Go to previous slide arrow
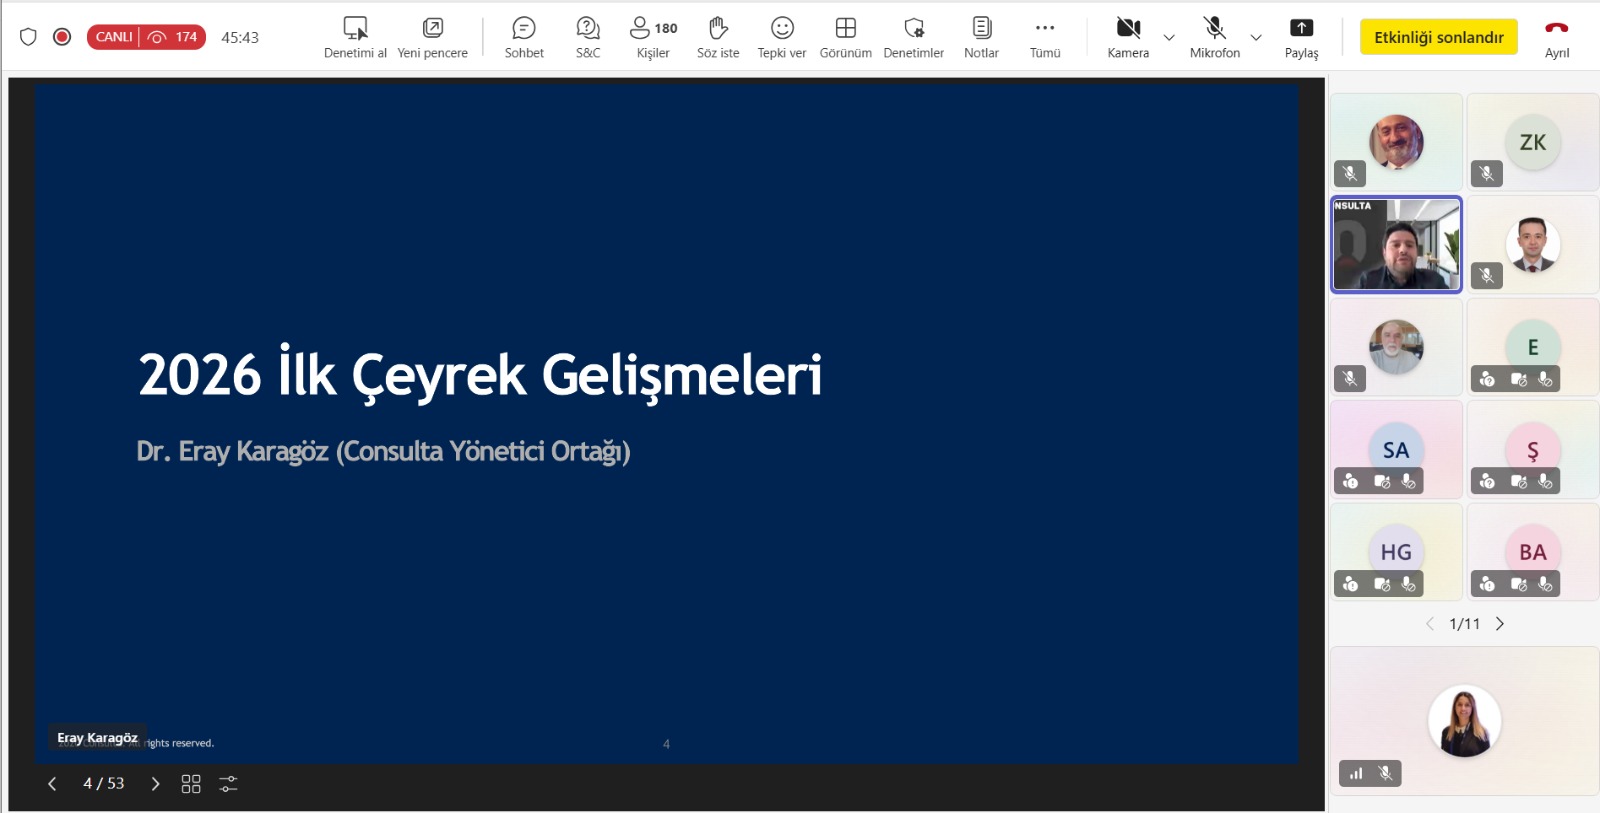Image resolution: width=1600 pixels, height=813 pixels. 52,783
